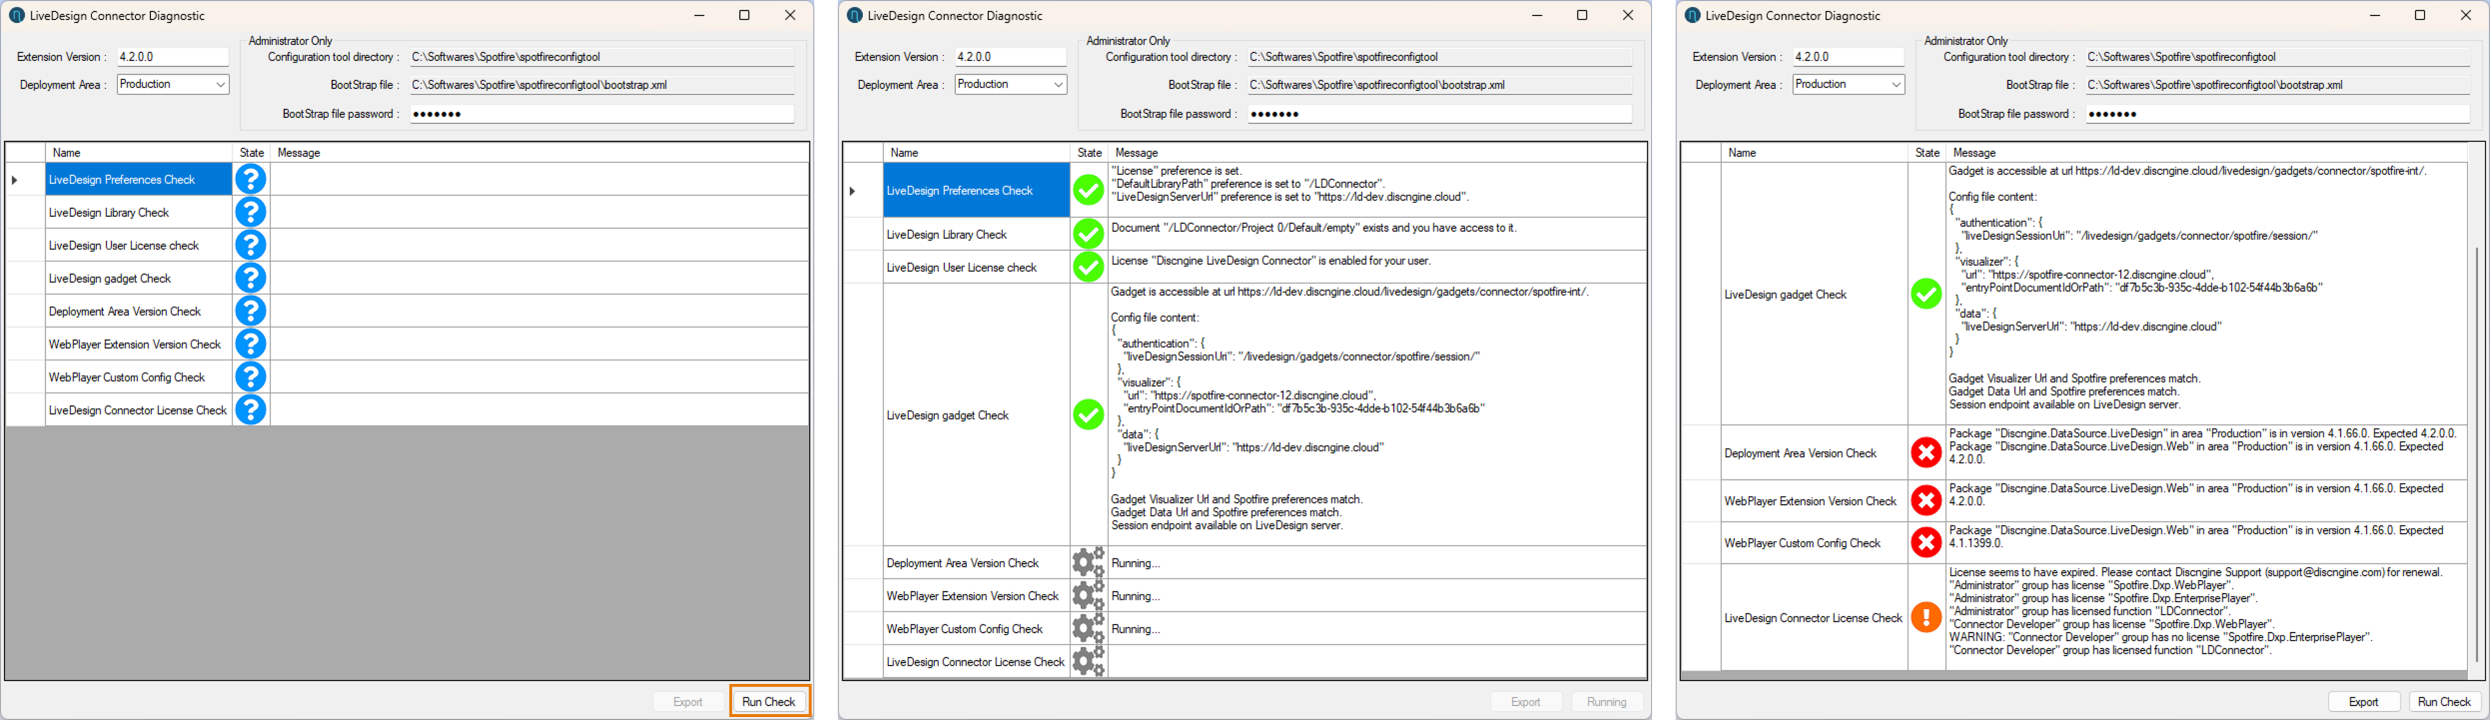Screen dimensions: 2490x720
Task: Click BootStrap file password field in left window
Action: tap(602, 114)
